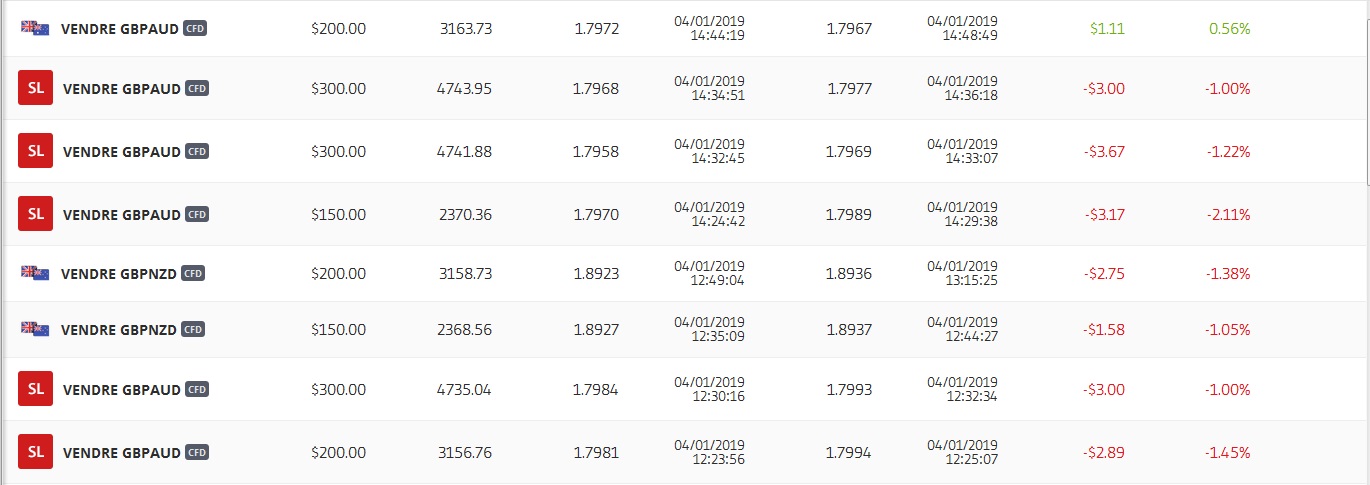Image resolution: width=1370 pixels, height=485 pixels.
Task: Click the GBPNZD flag icon in the $150.00 row
Action: tap(35, 329)
